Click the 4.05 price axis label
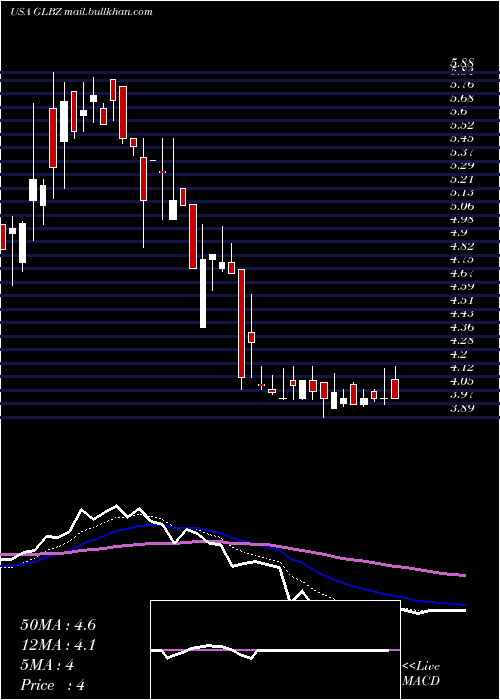The height and width of the screenshot is (700, 500). coord(462,381)
